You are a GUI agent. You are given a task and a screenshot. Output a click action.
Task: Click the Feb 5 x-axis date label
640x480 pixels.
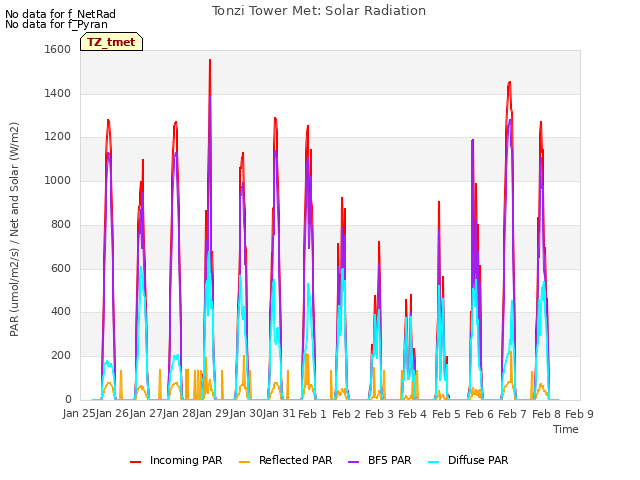coord(446,414)
